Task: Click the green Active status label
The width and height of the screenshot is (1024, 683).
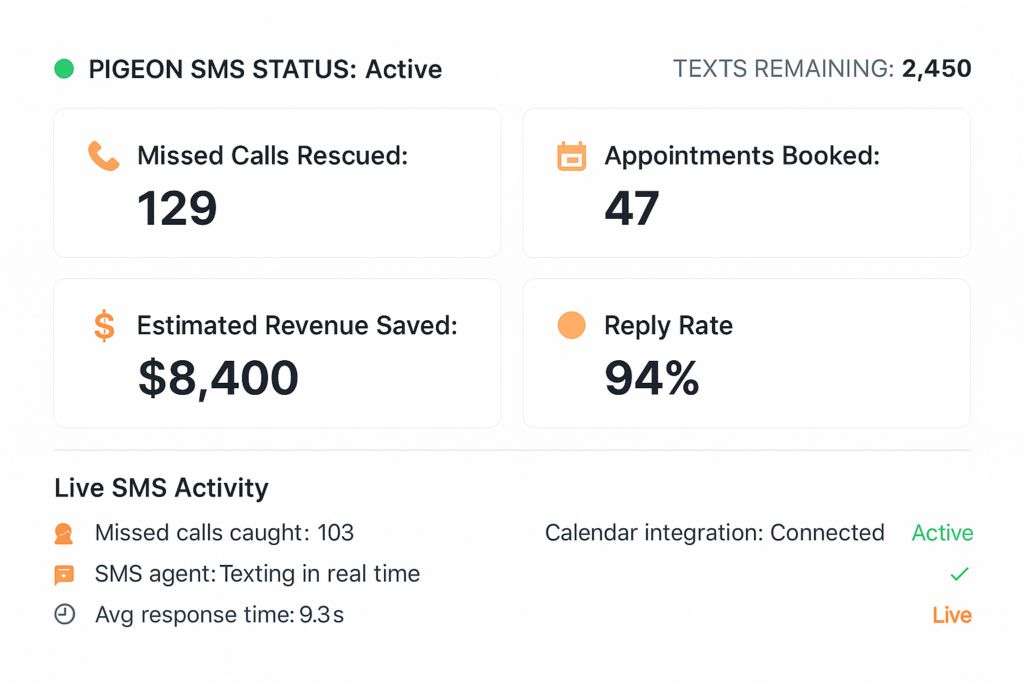Action: tap(942, 533)
